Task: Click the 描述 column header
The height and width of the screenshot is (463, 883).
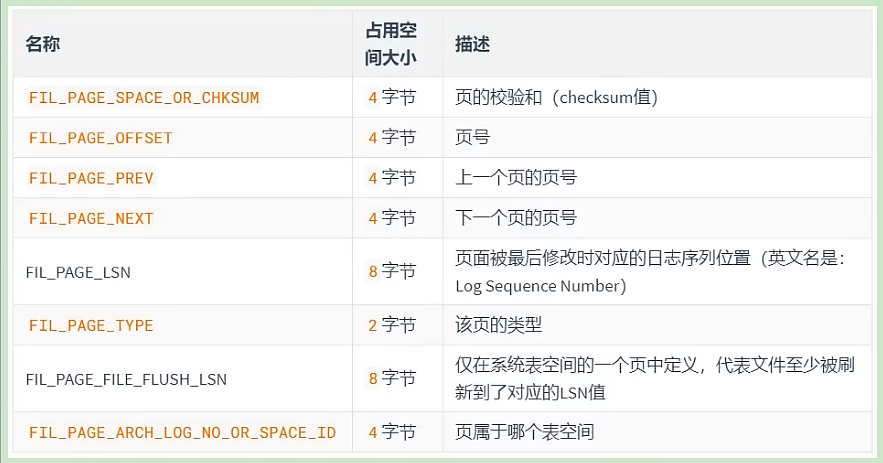Action: [472, 44]
